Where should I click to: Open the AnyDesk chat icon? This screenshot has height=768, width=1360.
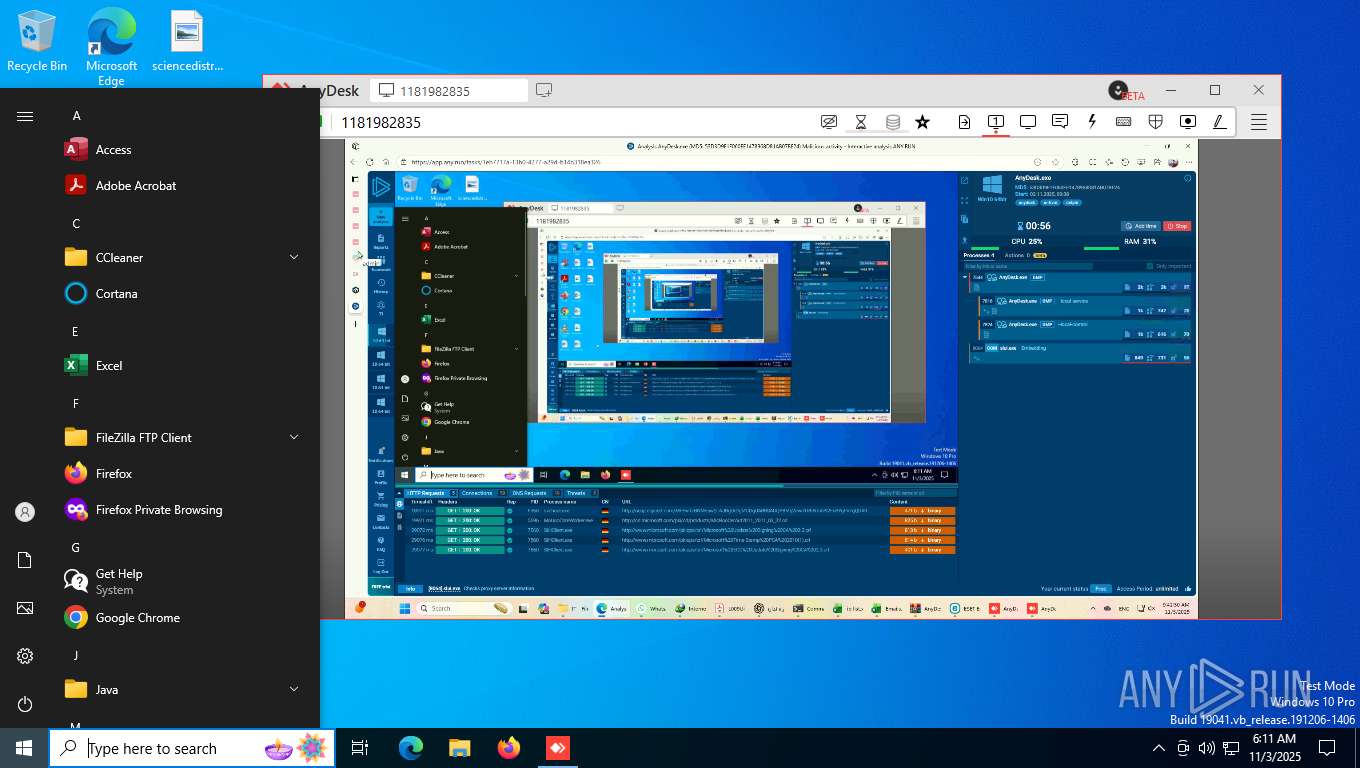[x=1060, y=122]
